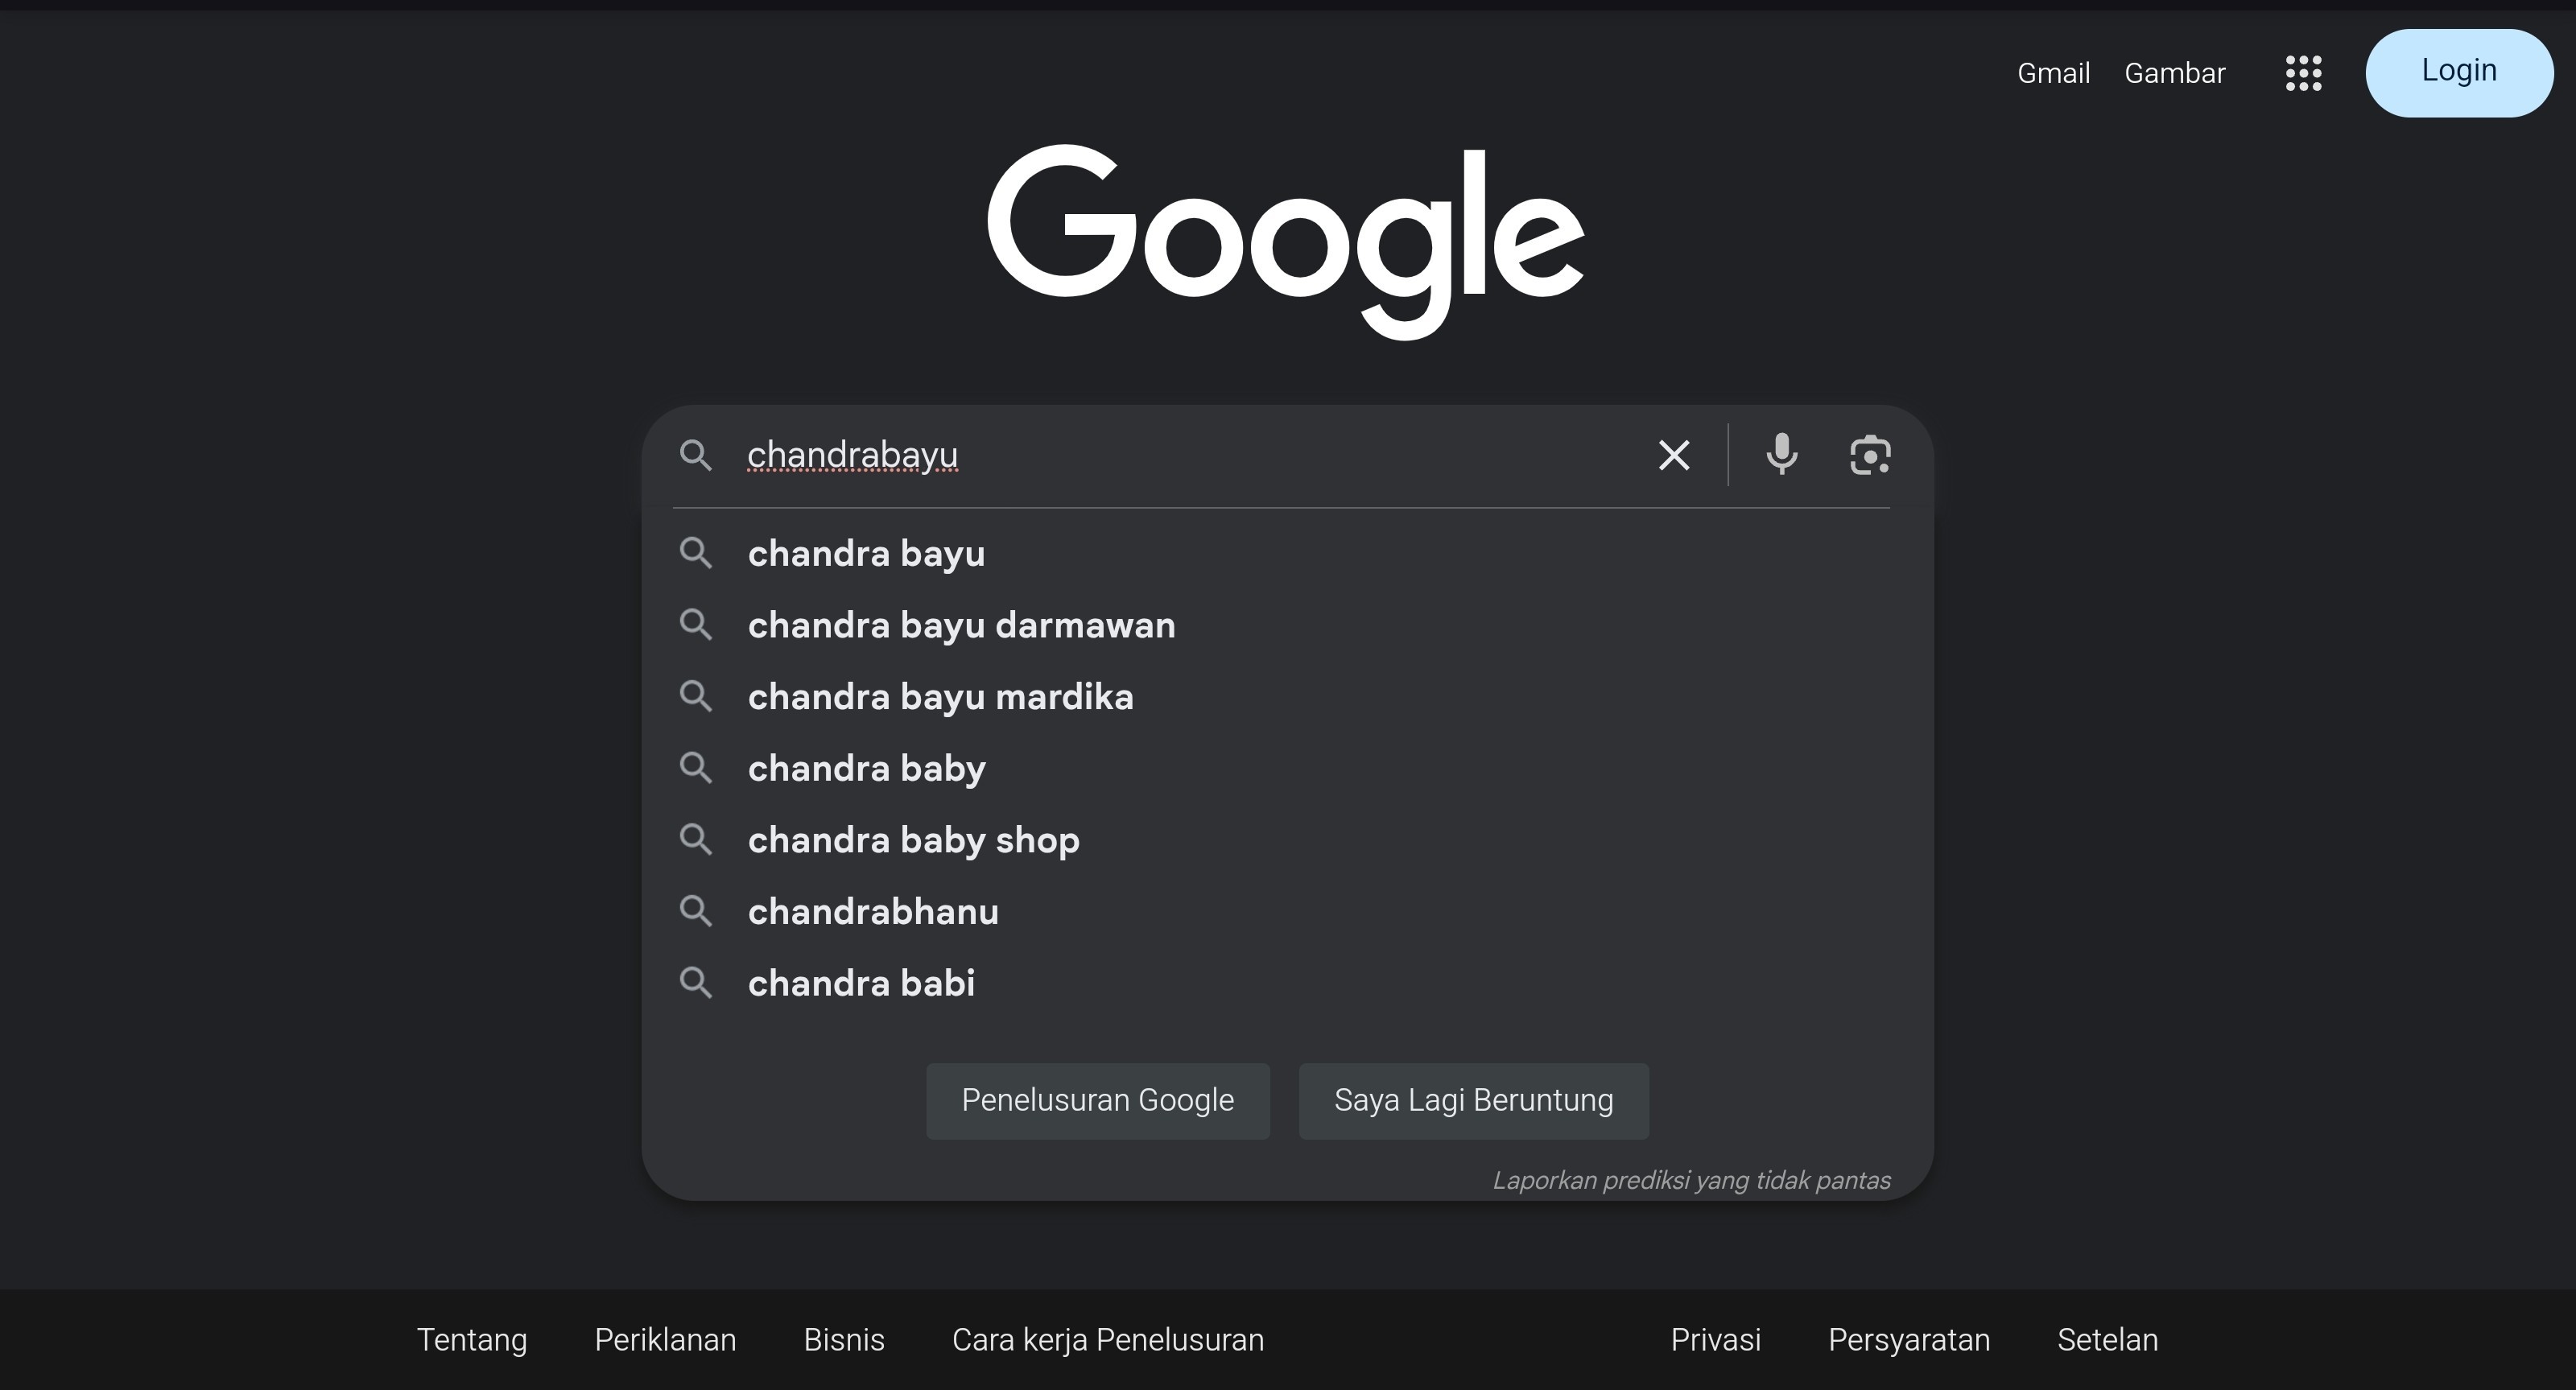
Task: Click magnifier icon beside chandrabhanu suggestion
Action: click(x=696, y=911)
